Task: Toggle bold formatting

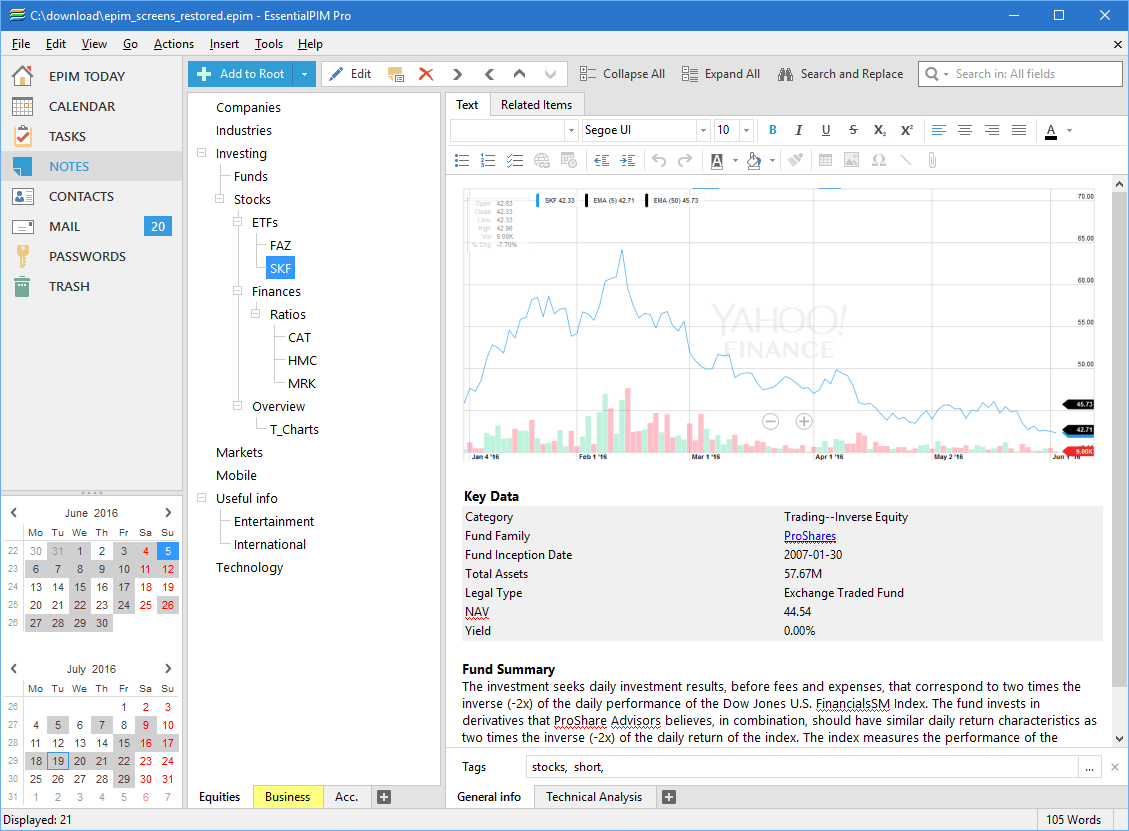Action: 773,130
